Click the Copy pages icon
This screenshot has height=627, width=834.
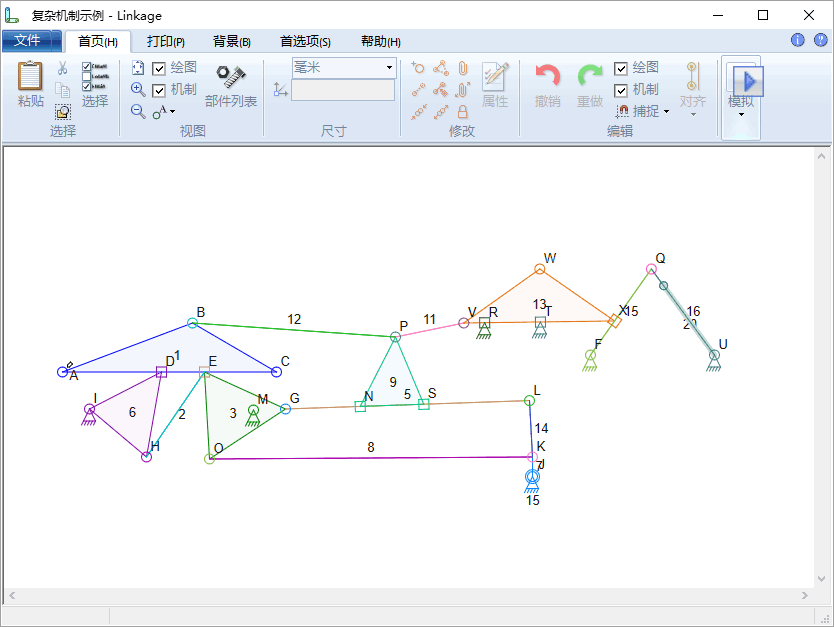63,90
